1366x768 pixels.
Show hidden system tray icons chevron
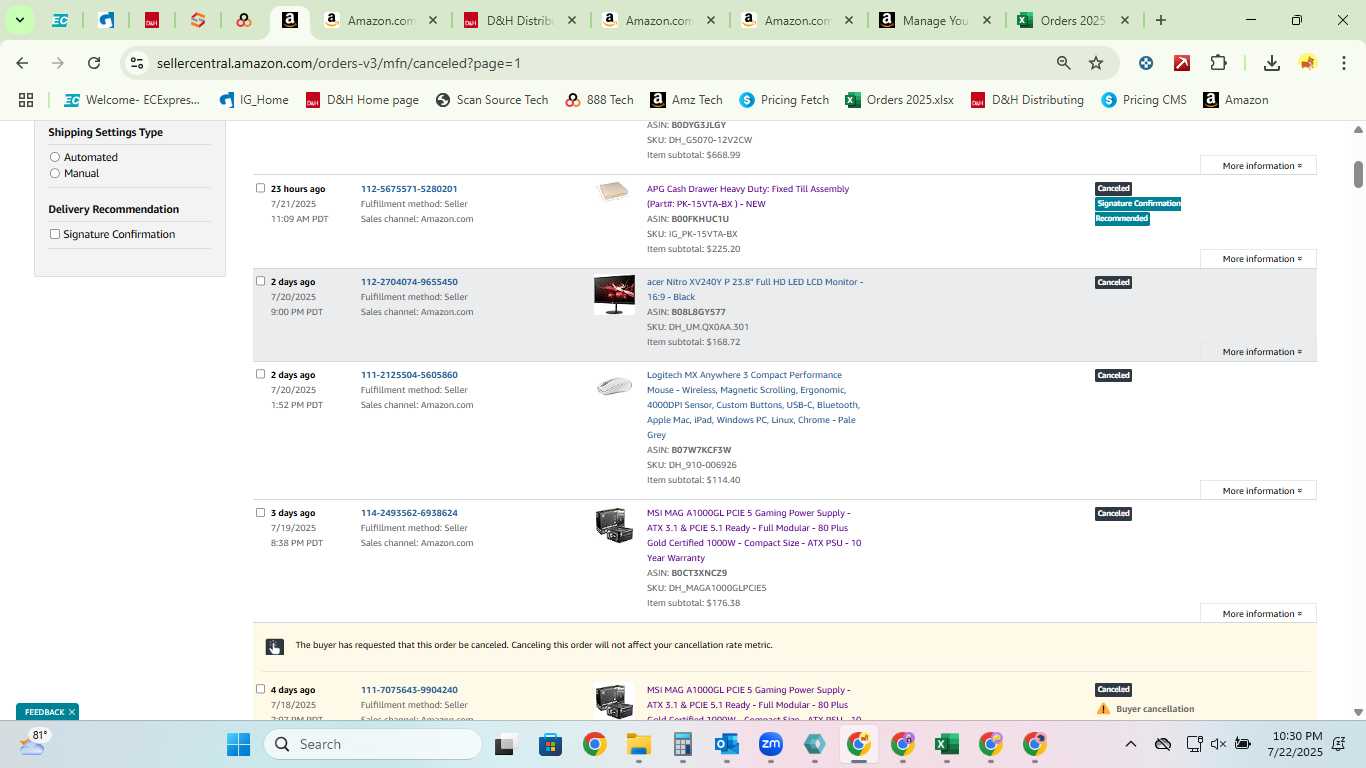(1130, 744)
